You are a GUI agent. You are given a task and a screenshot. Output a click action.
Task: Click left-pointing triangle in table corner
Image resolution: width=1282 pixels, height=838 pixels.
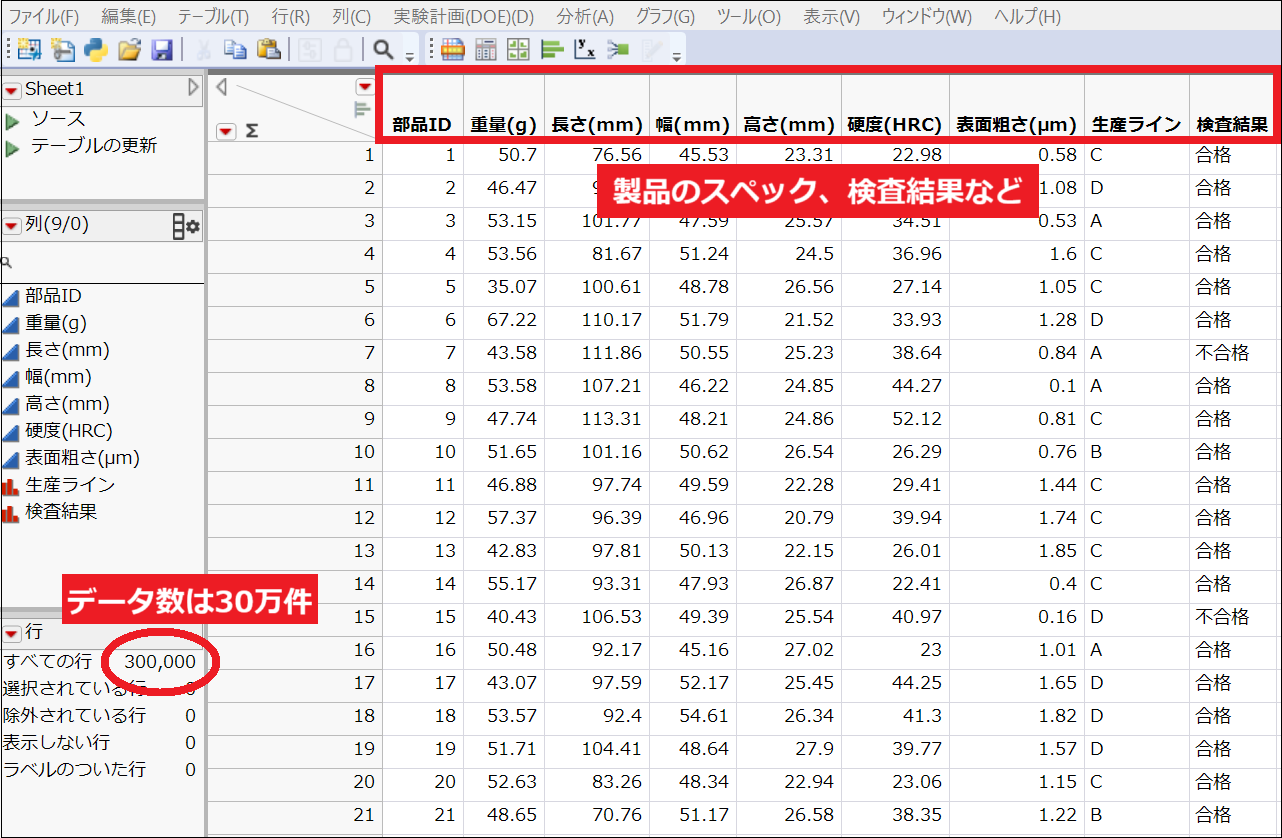[221, 87]
